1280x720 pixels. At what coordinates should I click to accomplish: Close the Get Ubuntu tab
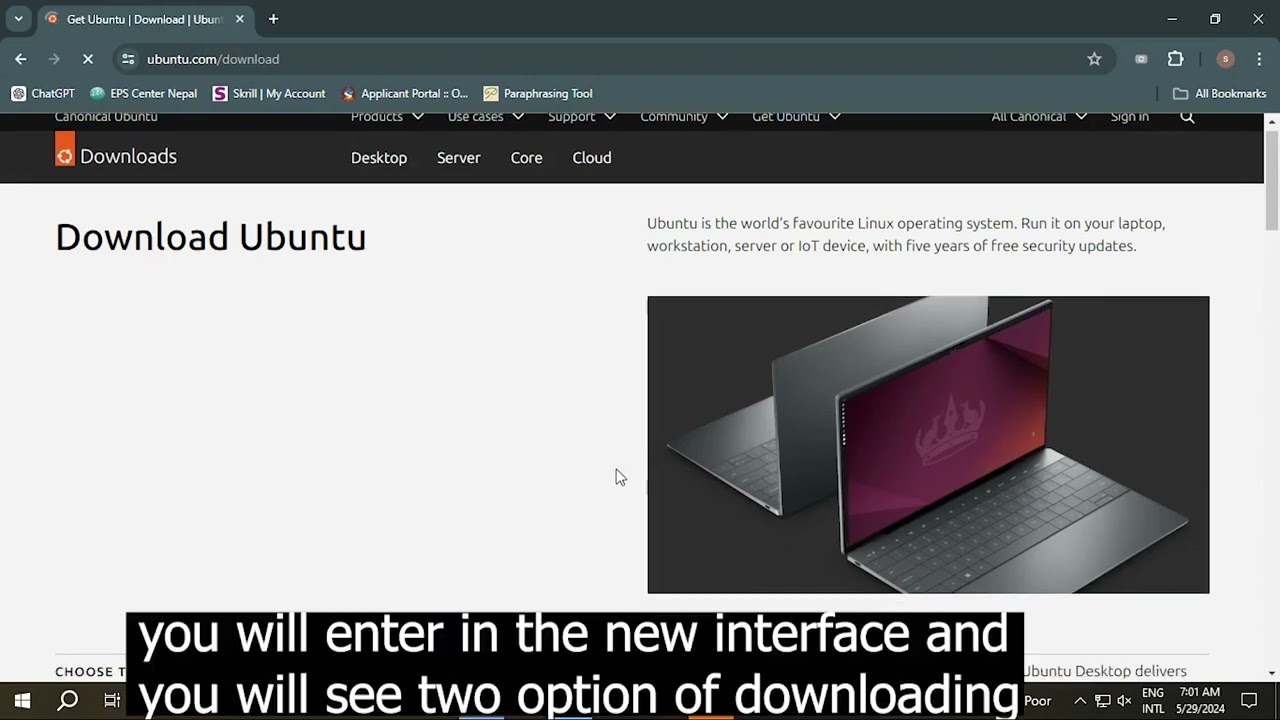240,19
